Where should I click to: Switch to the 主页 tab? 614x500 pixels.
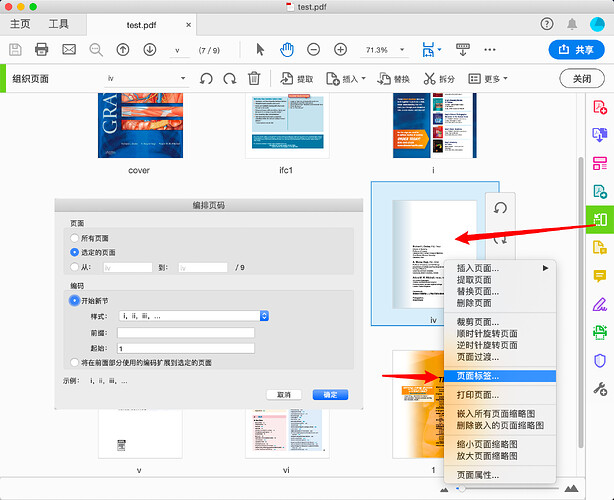(20, 24)
